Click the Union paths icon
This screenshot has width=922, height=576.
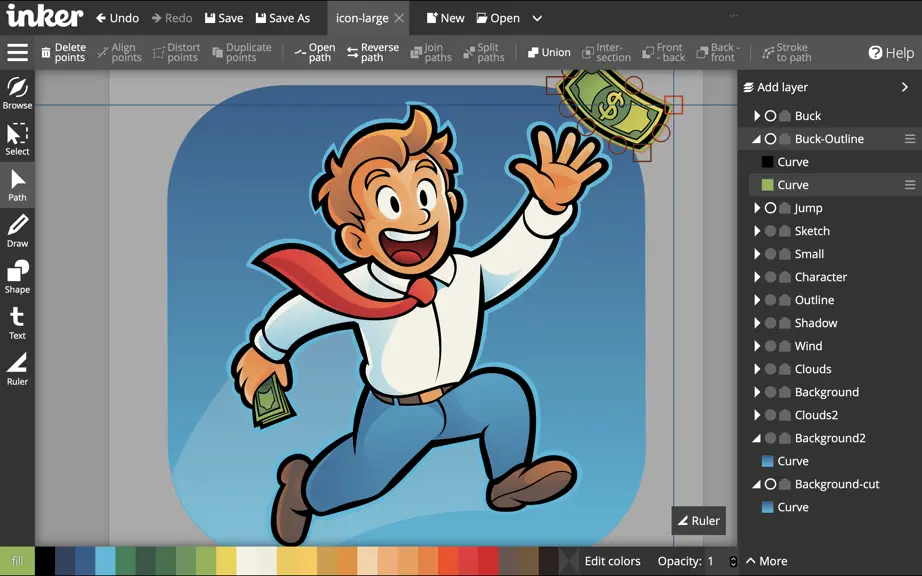549,52
